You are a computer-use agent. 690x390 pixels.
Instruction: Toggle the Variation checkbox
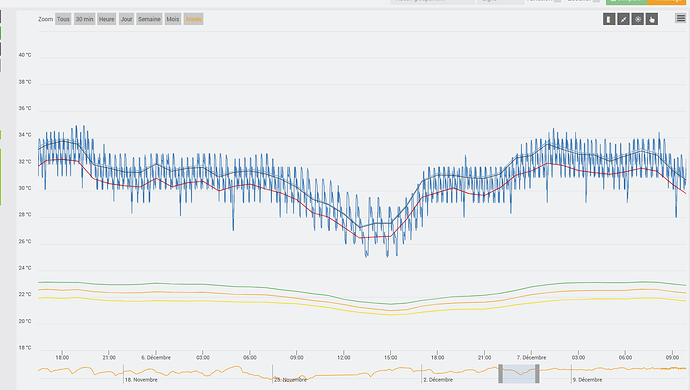tap(558, 1)
